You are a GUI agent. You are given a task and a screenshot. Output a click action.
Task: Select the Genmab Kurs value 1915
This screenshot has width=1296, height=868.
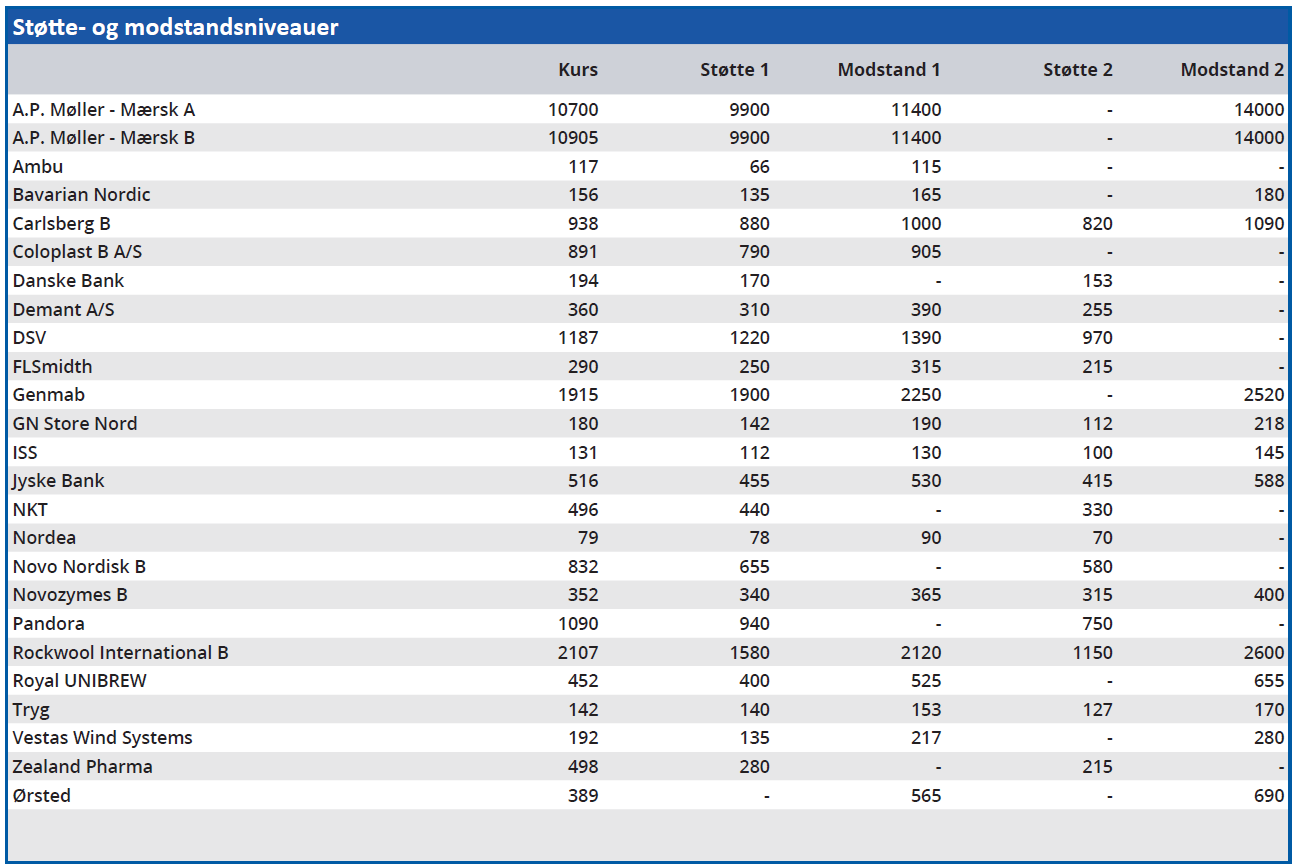(576, 395)
